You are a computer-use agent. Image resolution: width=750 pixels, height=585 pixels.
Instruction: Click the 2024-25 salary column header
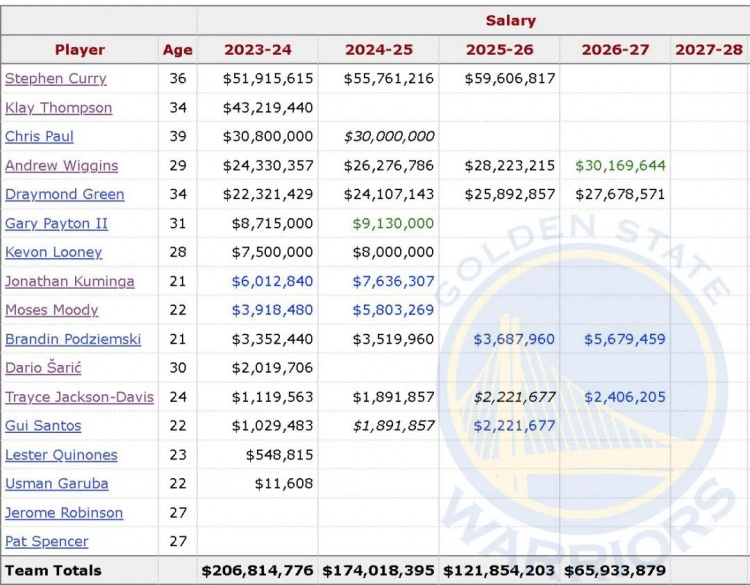pyautogui.click(x=379, y=49)
